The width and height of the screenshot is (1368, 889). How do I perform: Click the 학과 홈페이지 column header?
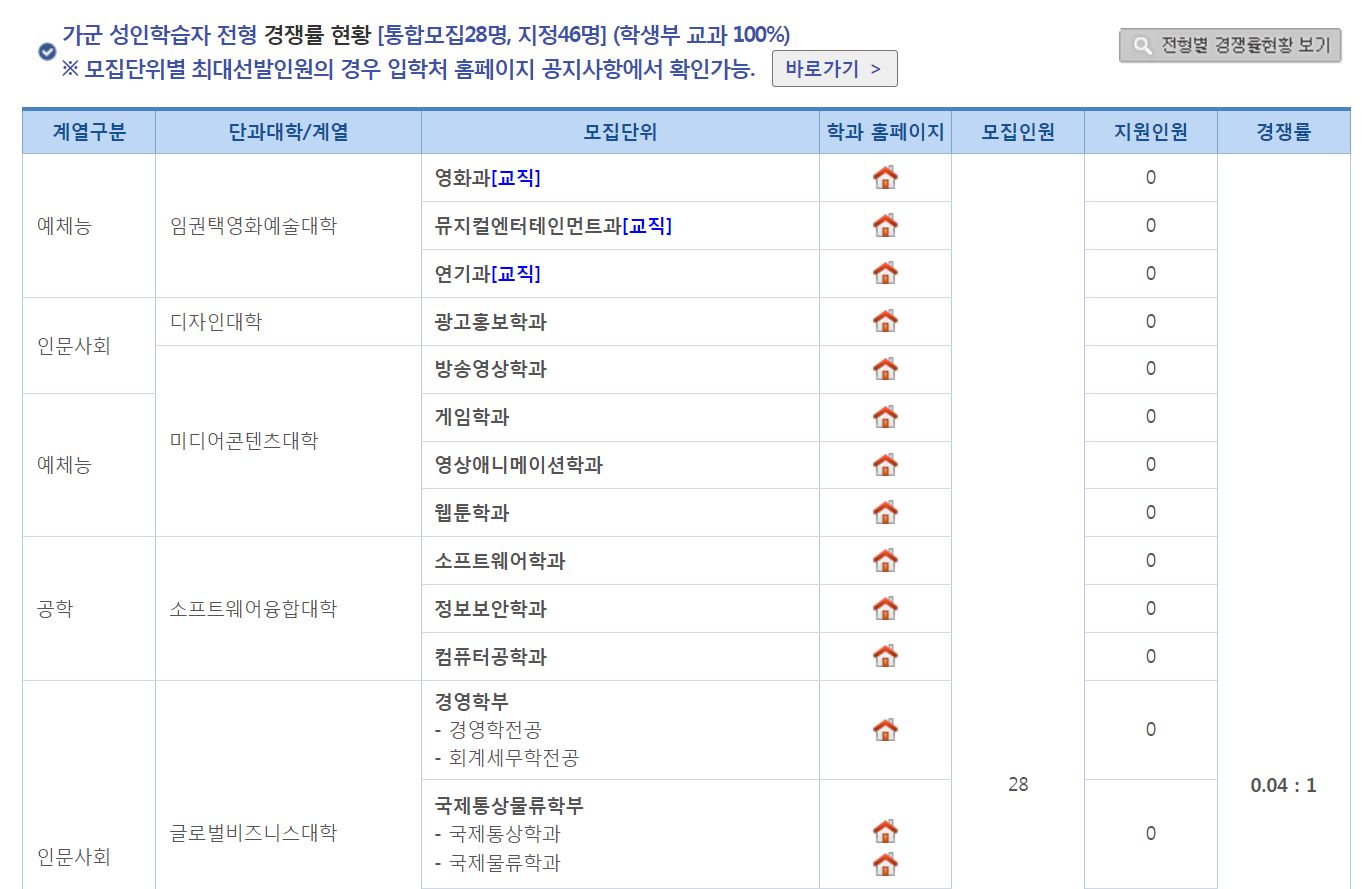coord(885,132)
